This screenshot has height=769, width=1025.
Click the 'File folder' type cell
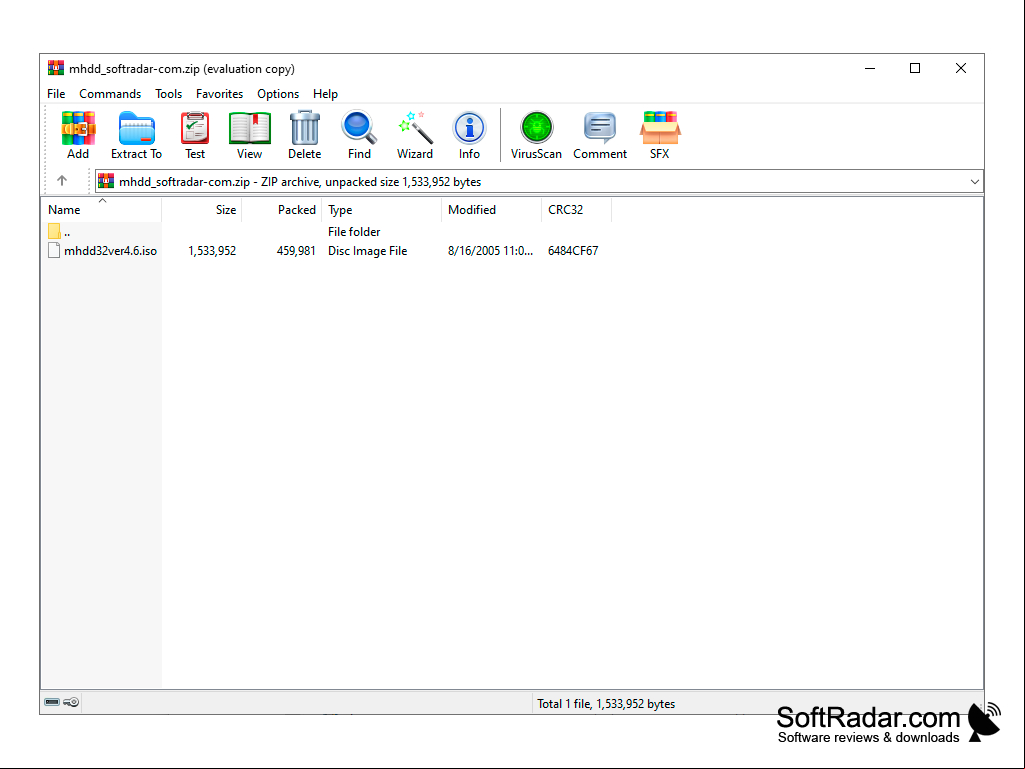point(354,231)
